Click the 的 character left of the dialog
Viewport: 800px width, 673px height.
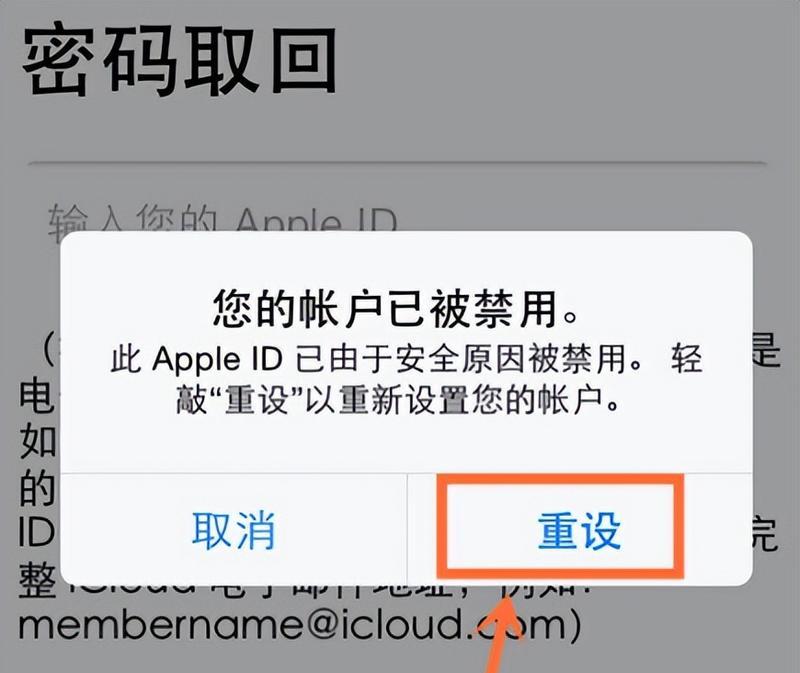[39, 488]
